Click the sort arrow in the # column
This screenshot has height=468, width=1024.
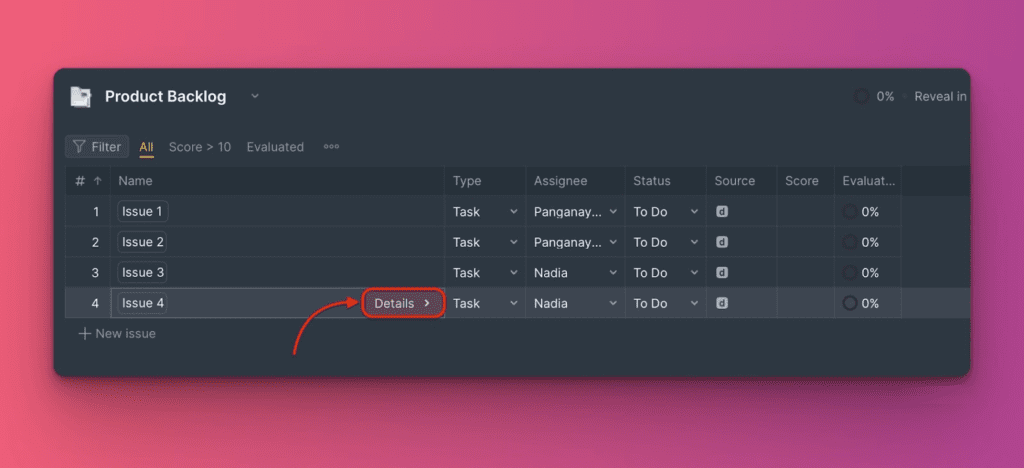coord(97,181)
